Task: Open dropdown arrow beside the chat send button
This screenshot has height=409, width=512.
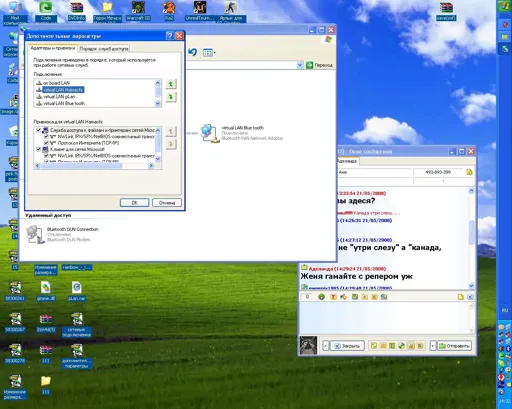Action: coord(433,346)
